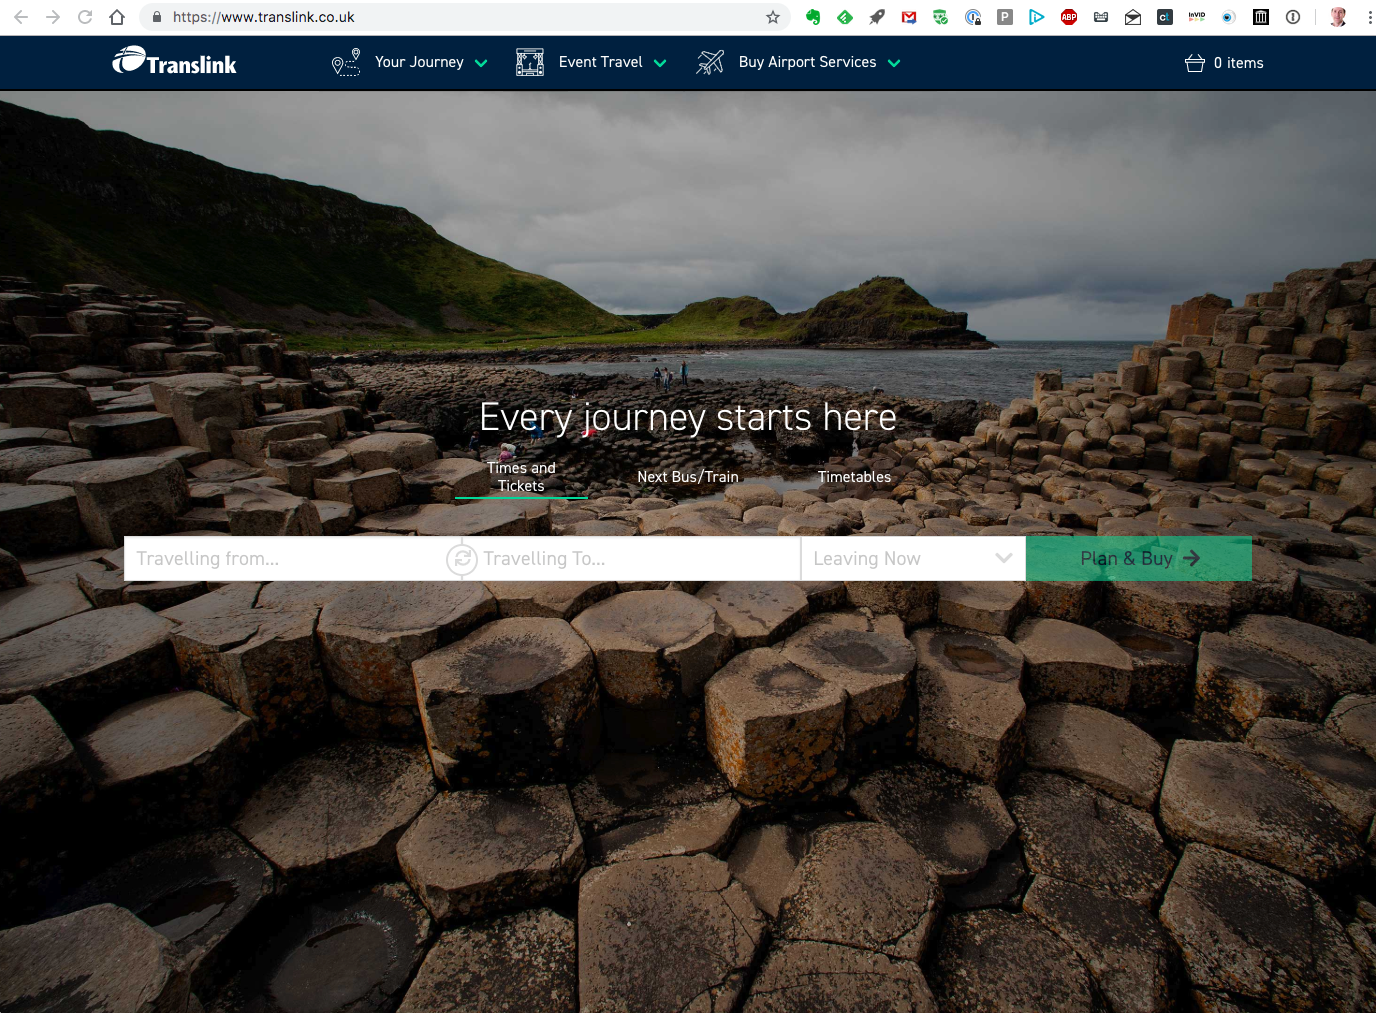Select the Times and Tickets tab

coord(521,477)
